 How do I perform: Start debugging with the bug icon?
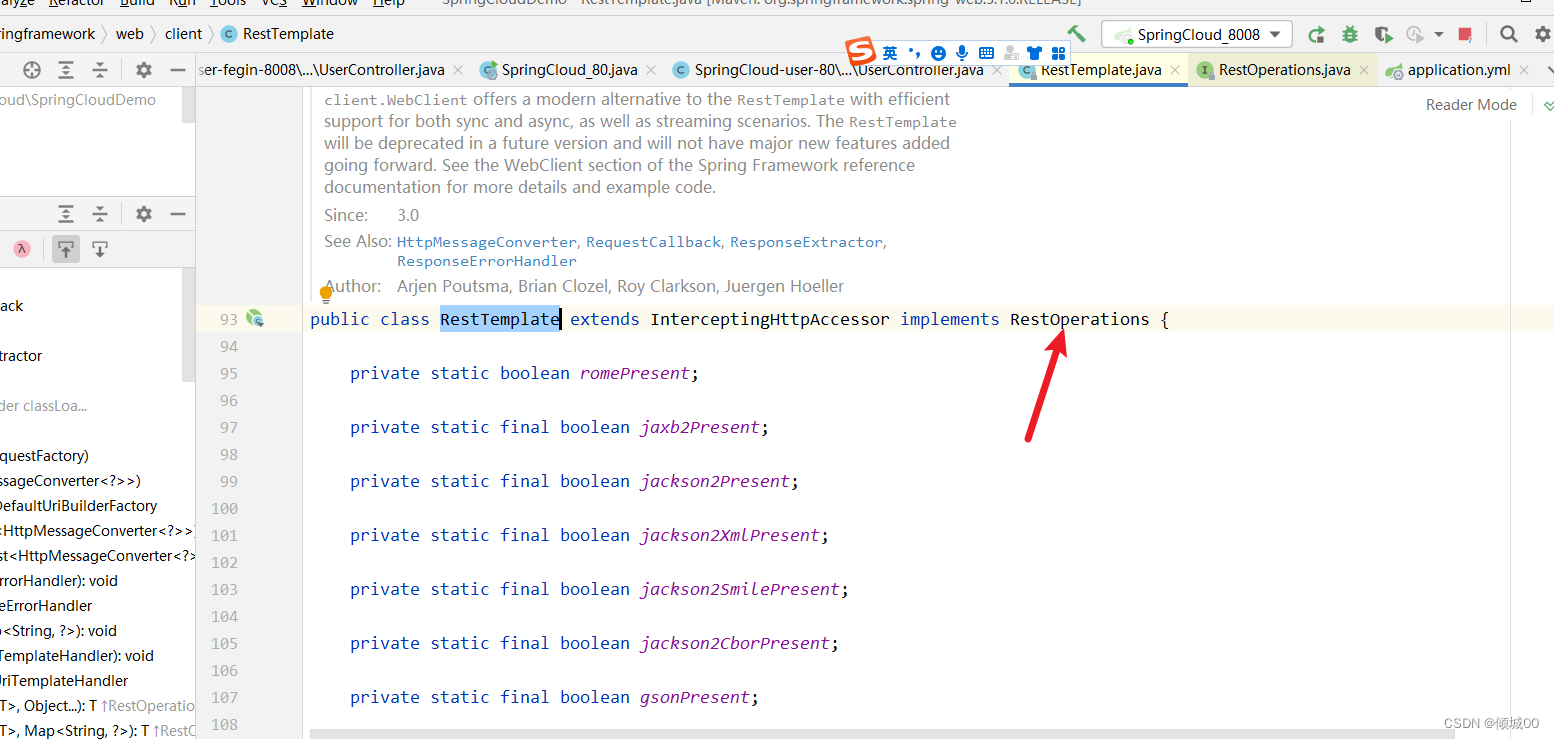click(x=1350, y=34)
